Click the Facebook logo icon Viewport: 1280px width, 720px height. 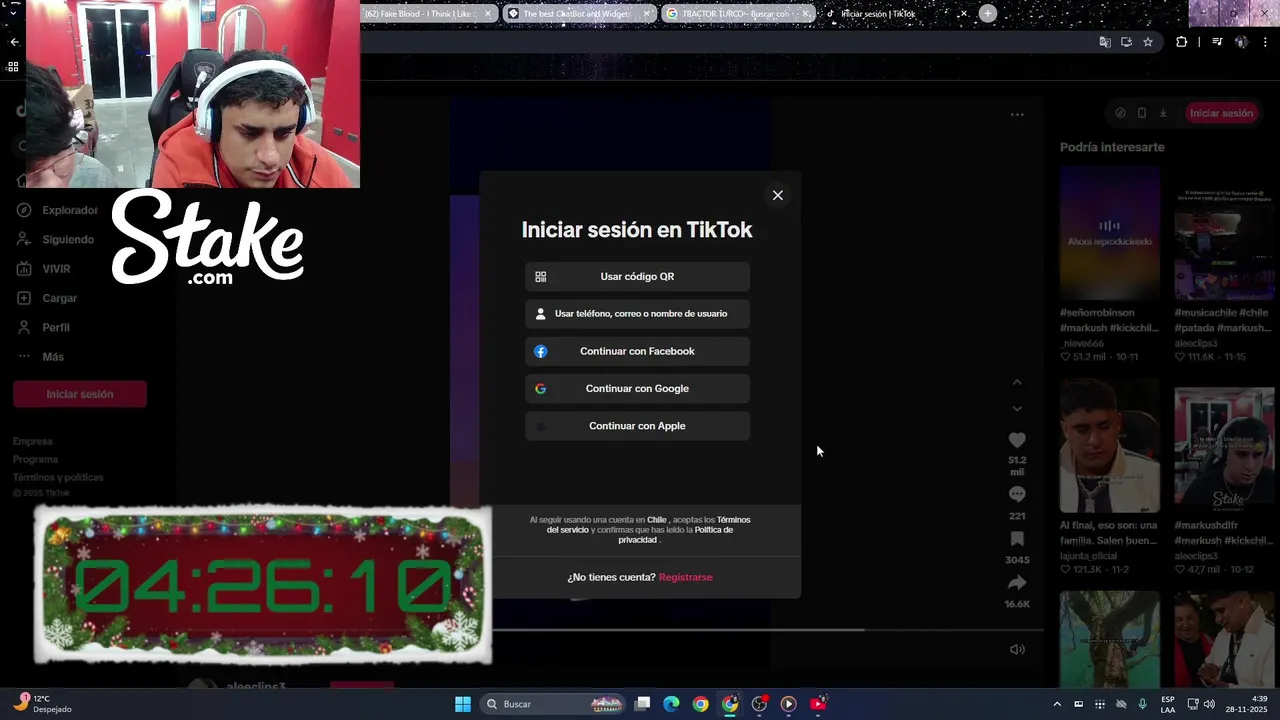pyautogui.click(x=541, y=351)
